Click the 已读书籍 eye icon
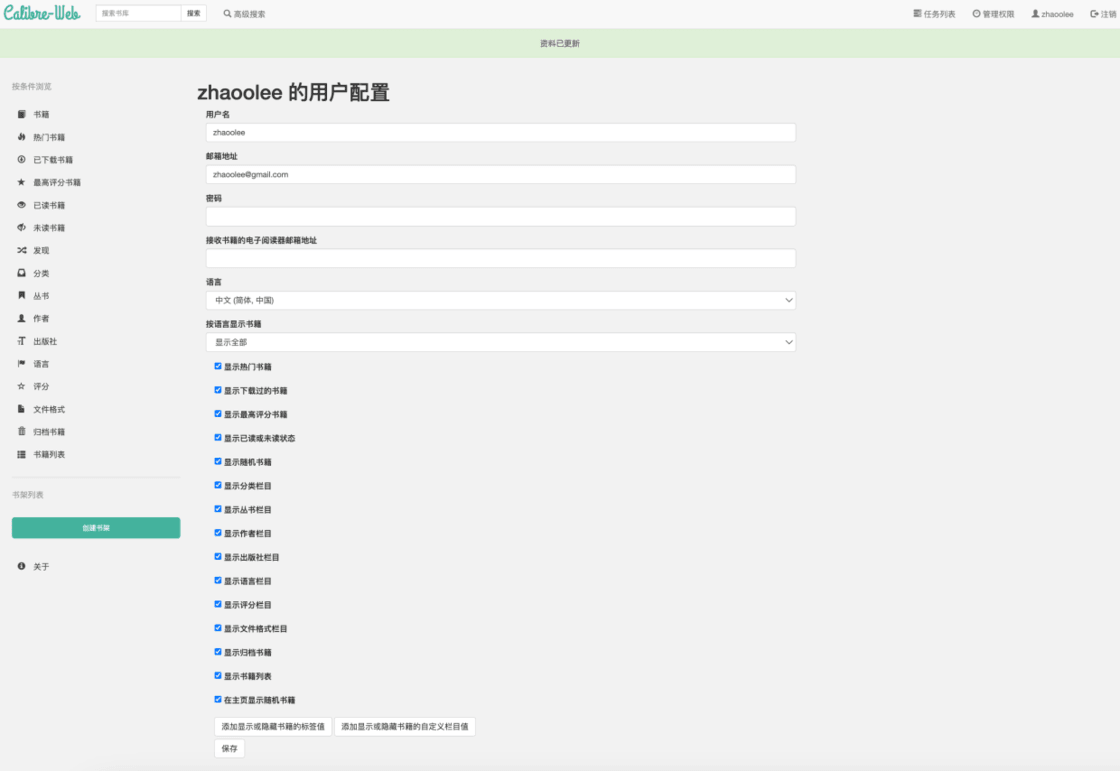1120x771 pixels. click(21, 205)
